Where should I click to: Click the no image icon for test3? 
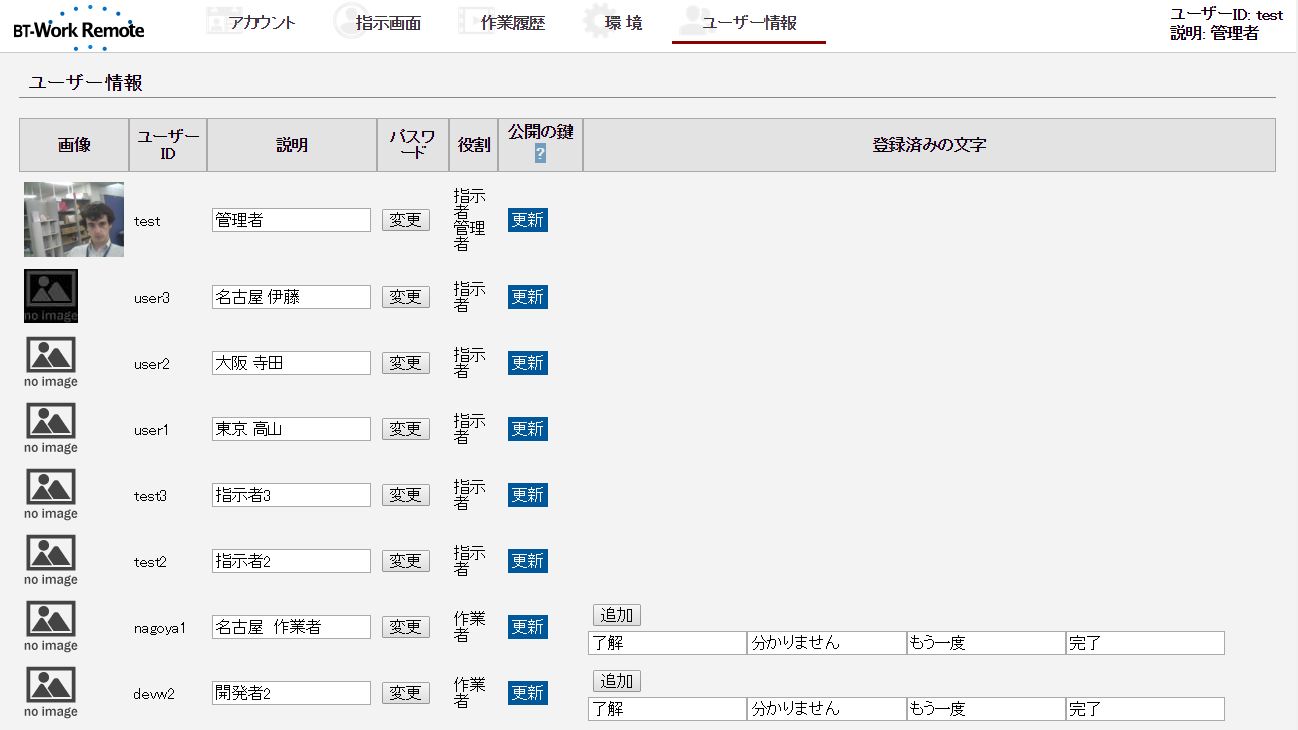(51, 494)
